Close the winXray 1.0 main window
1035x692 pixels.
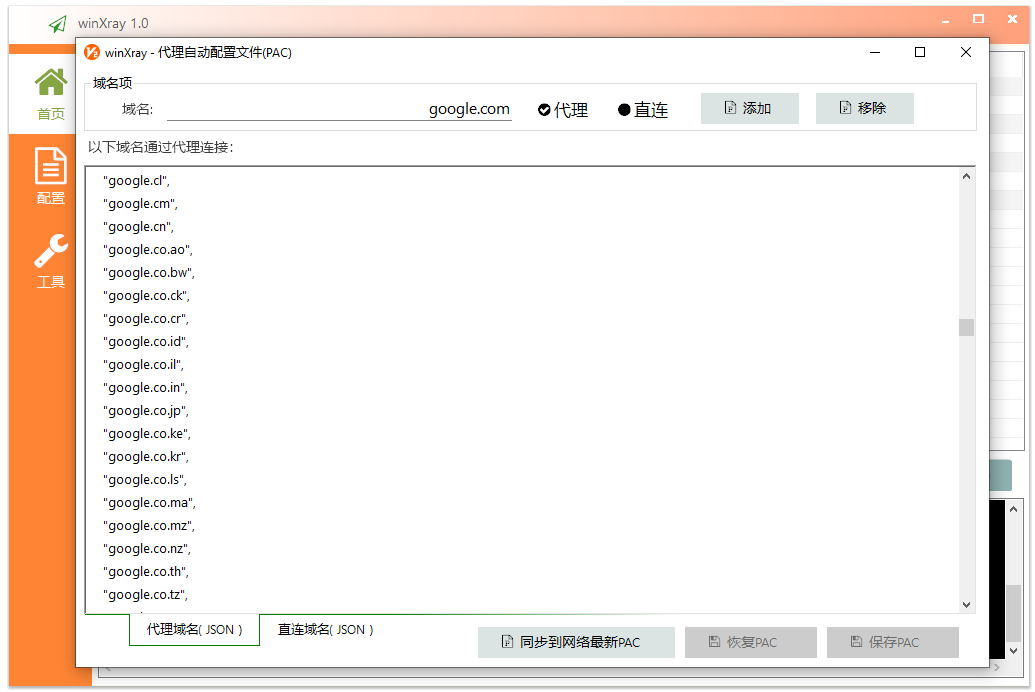[1012, 19]
